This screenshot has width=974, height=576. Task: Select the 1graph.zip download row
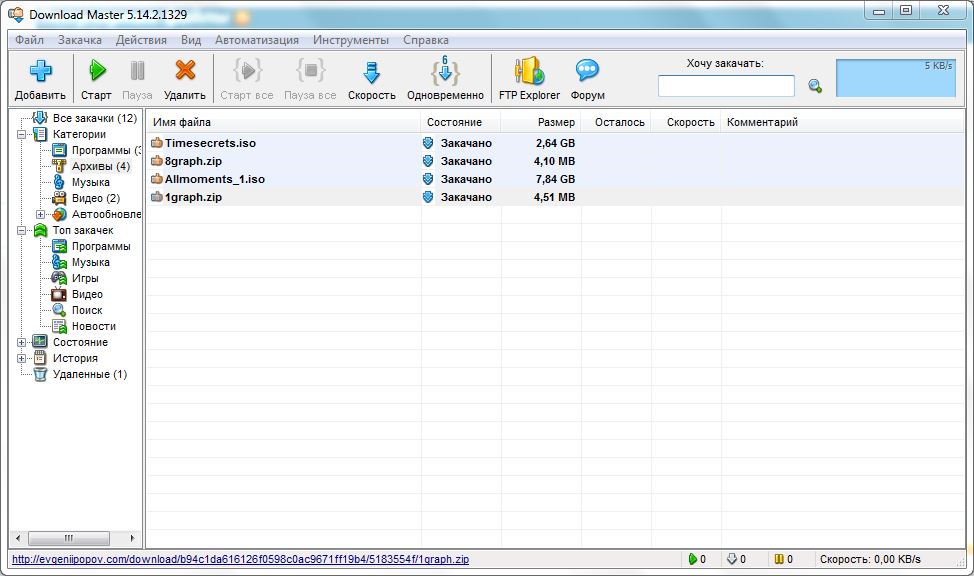point(555,197)
